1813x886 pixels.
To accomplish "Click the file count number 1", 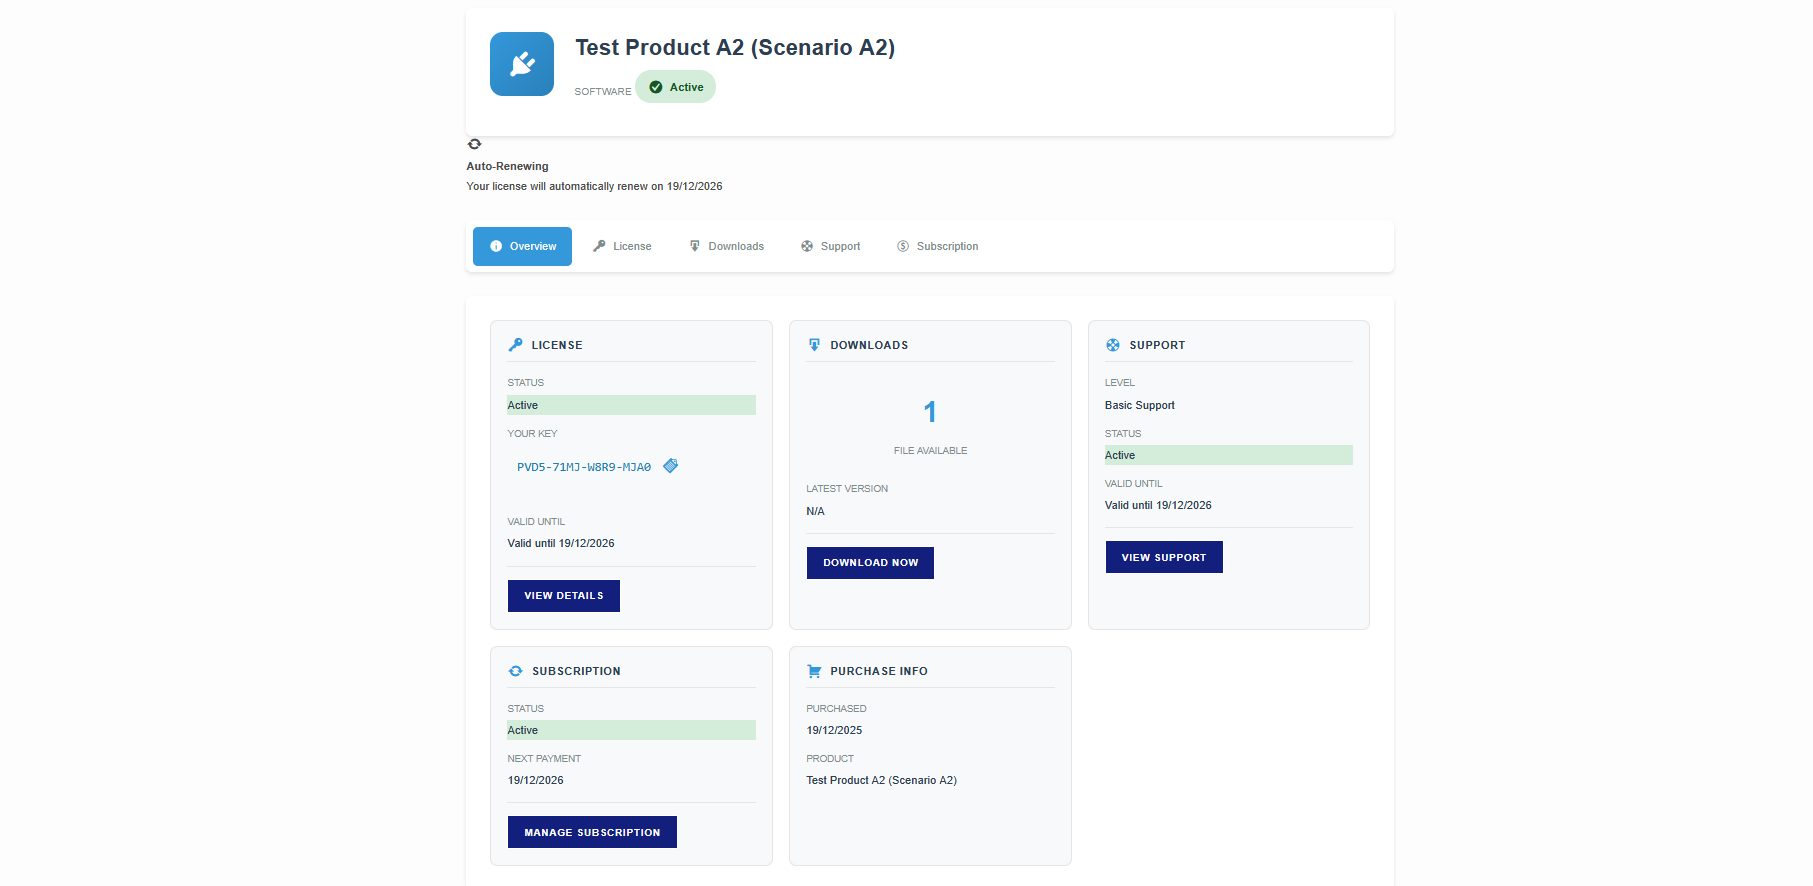I will click(x=930, y=412).
